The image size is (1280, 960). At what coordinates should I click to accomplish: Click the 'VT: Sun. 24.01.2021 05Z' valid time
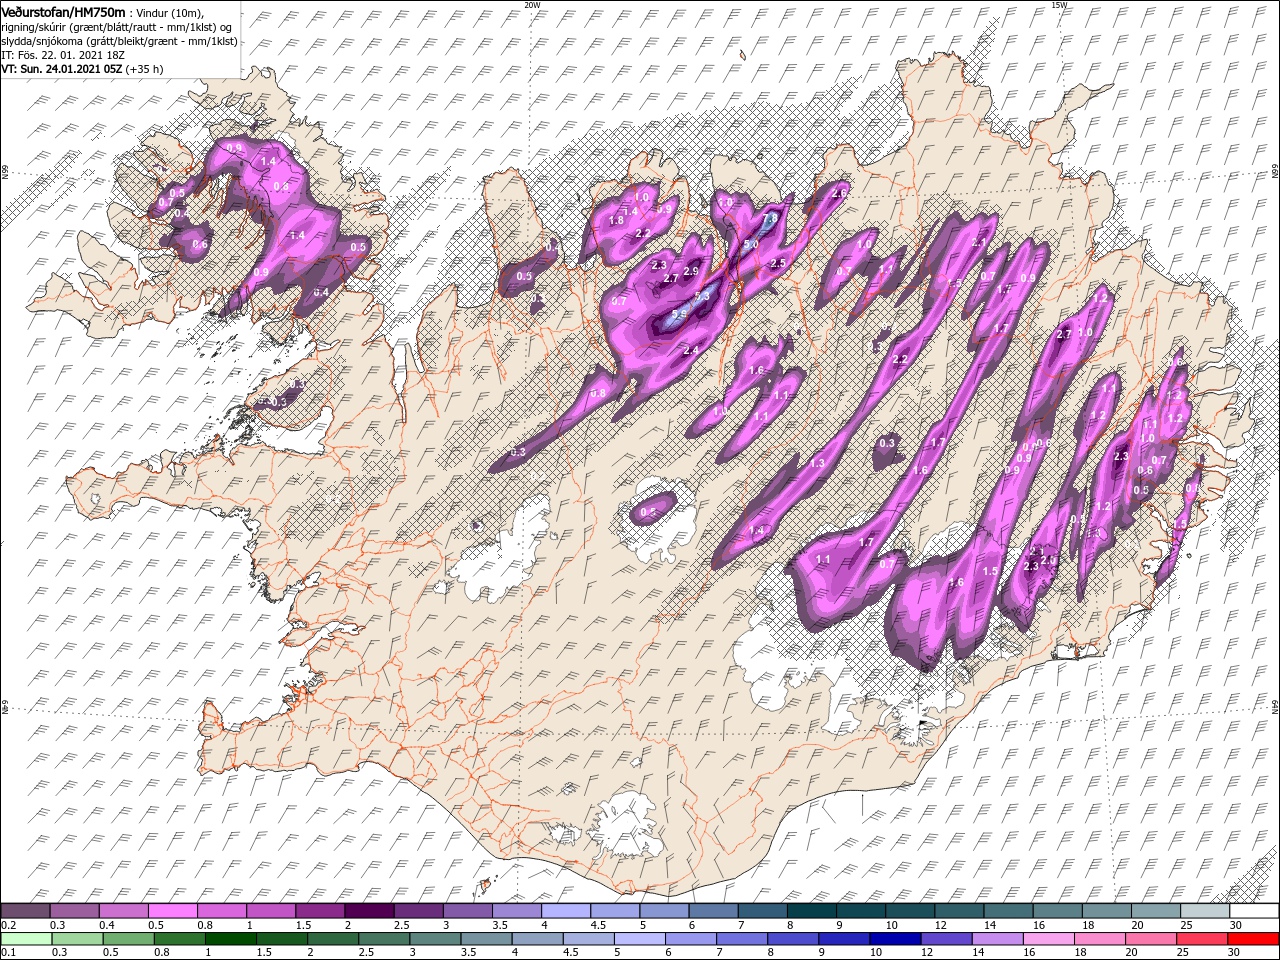62,69
